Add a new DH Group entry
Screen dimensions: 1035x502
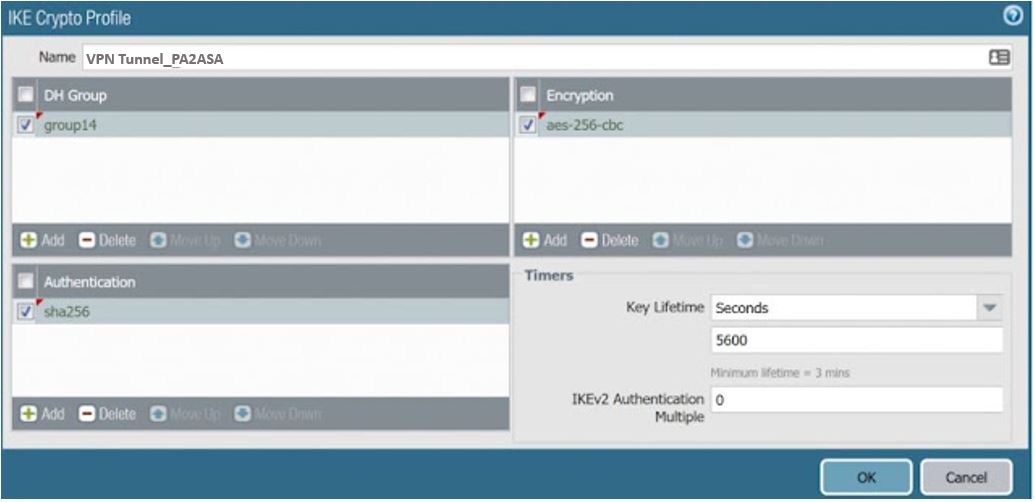pyautogui.click(x=42, y=240)
